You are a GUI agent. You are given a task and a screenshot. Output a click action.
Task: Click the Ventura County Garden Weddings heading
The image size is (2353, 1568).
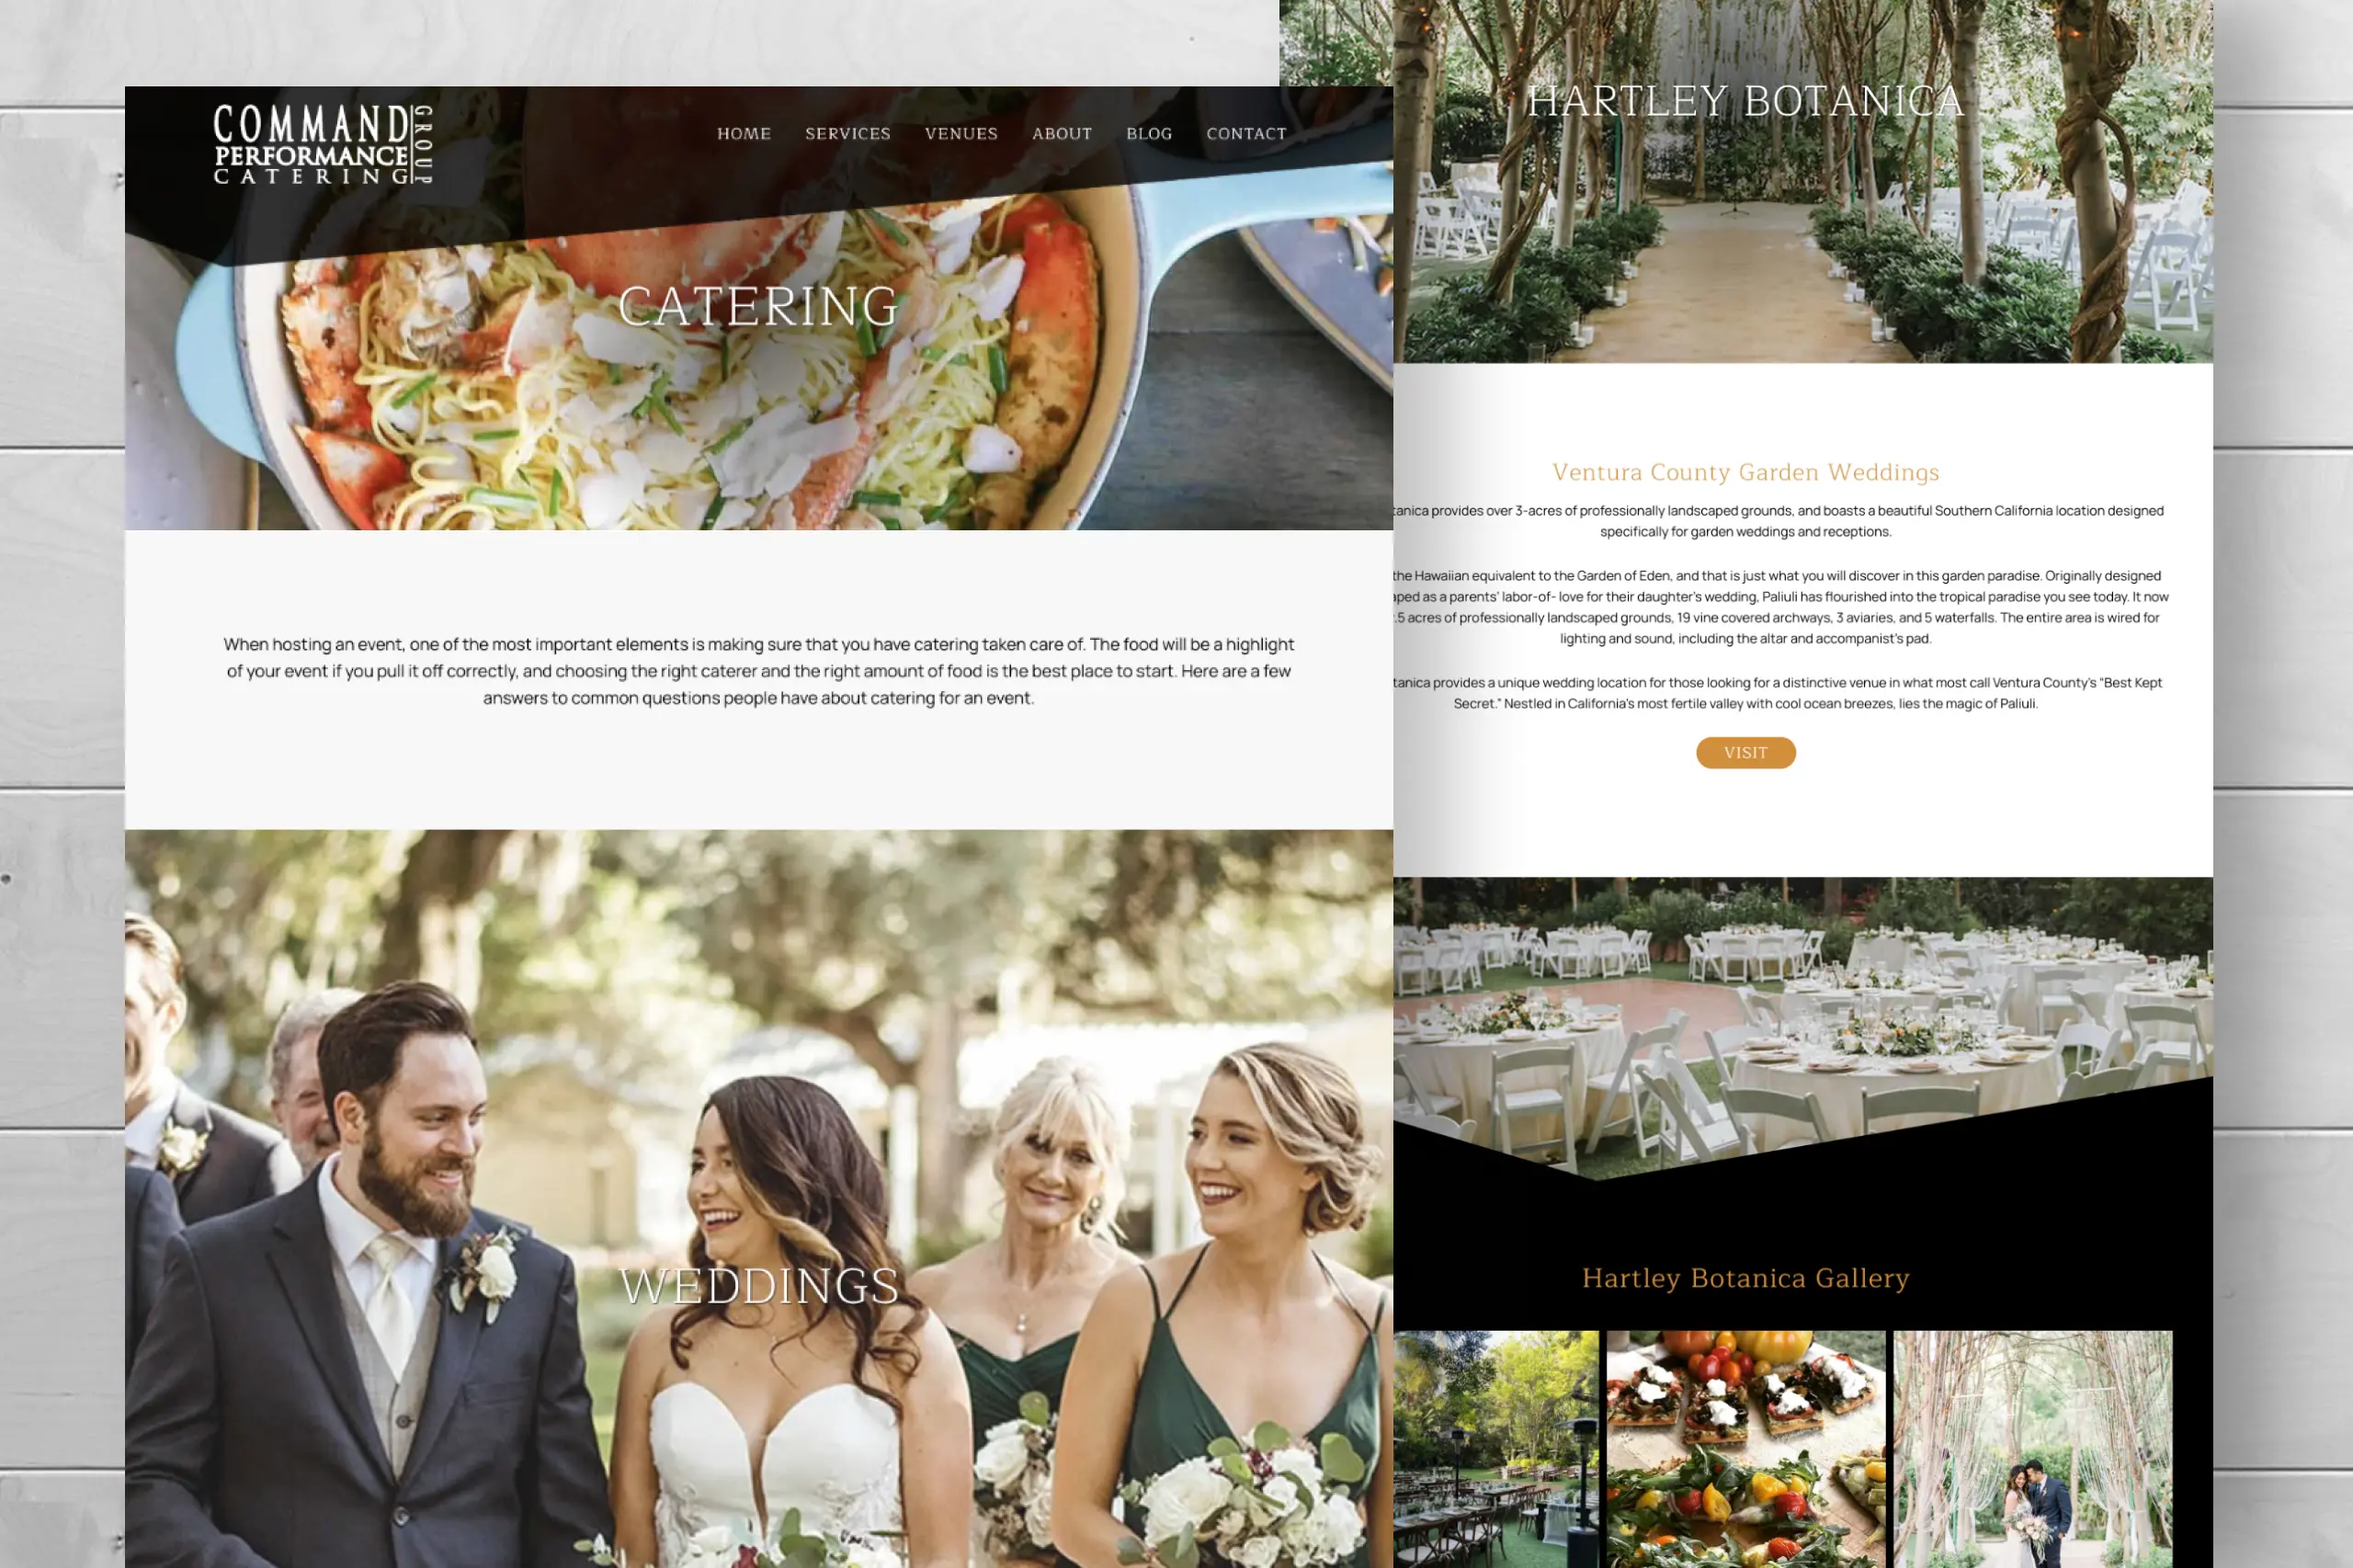pyautogui.click(x=1745, y=471)
